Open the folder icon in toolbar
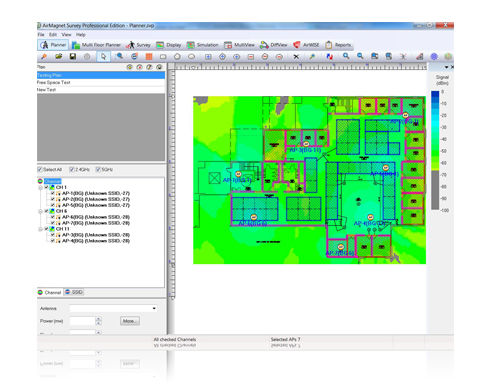 tap(59, 57)
